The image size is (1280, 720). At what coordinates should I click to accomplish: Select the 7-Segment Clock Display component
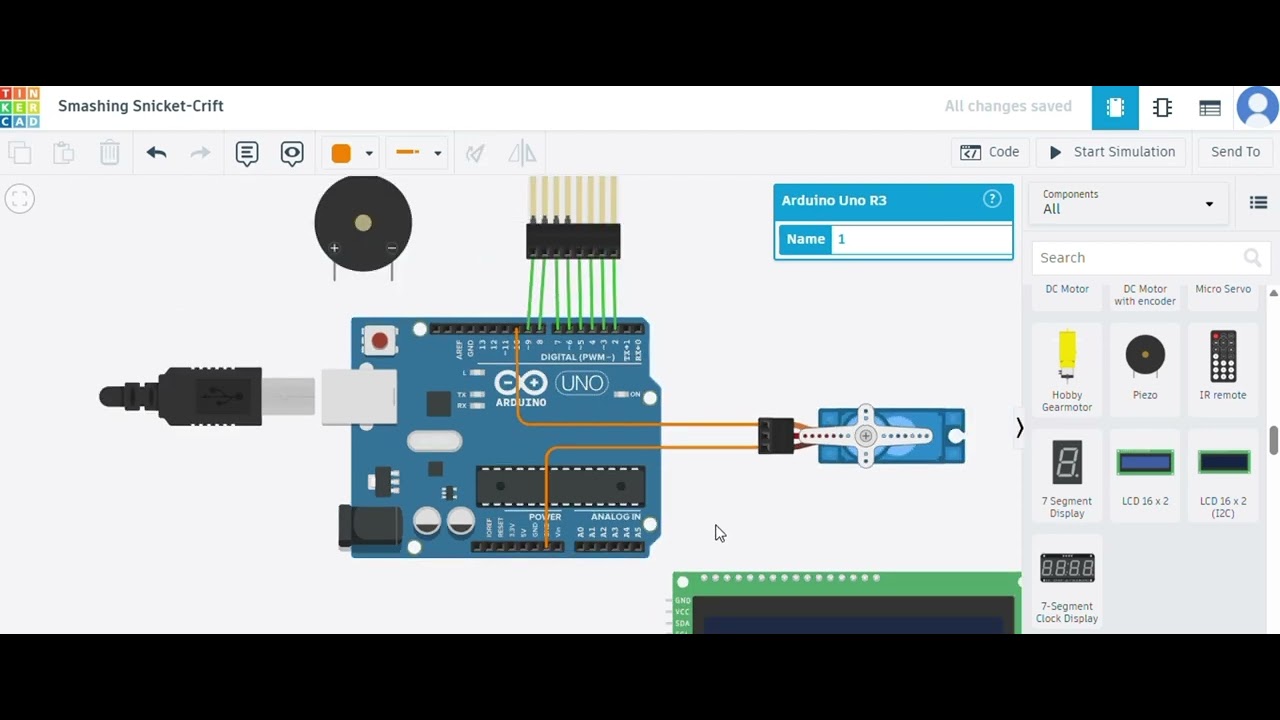click(x=1067, y=582)
